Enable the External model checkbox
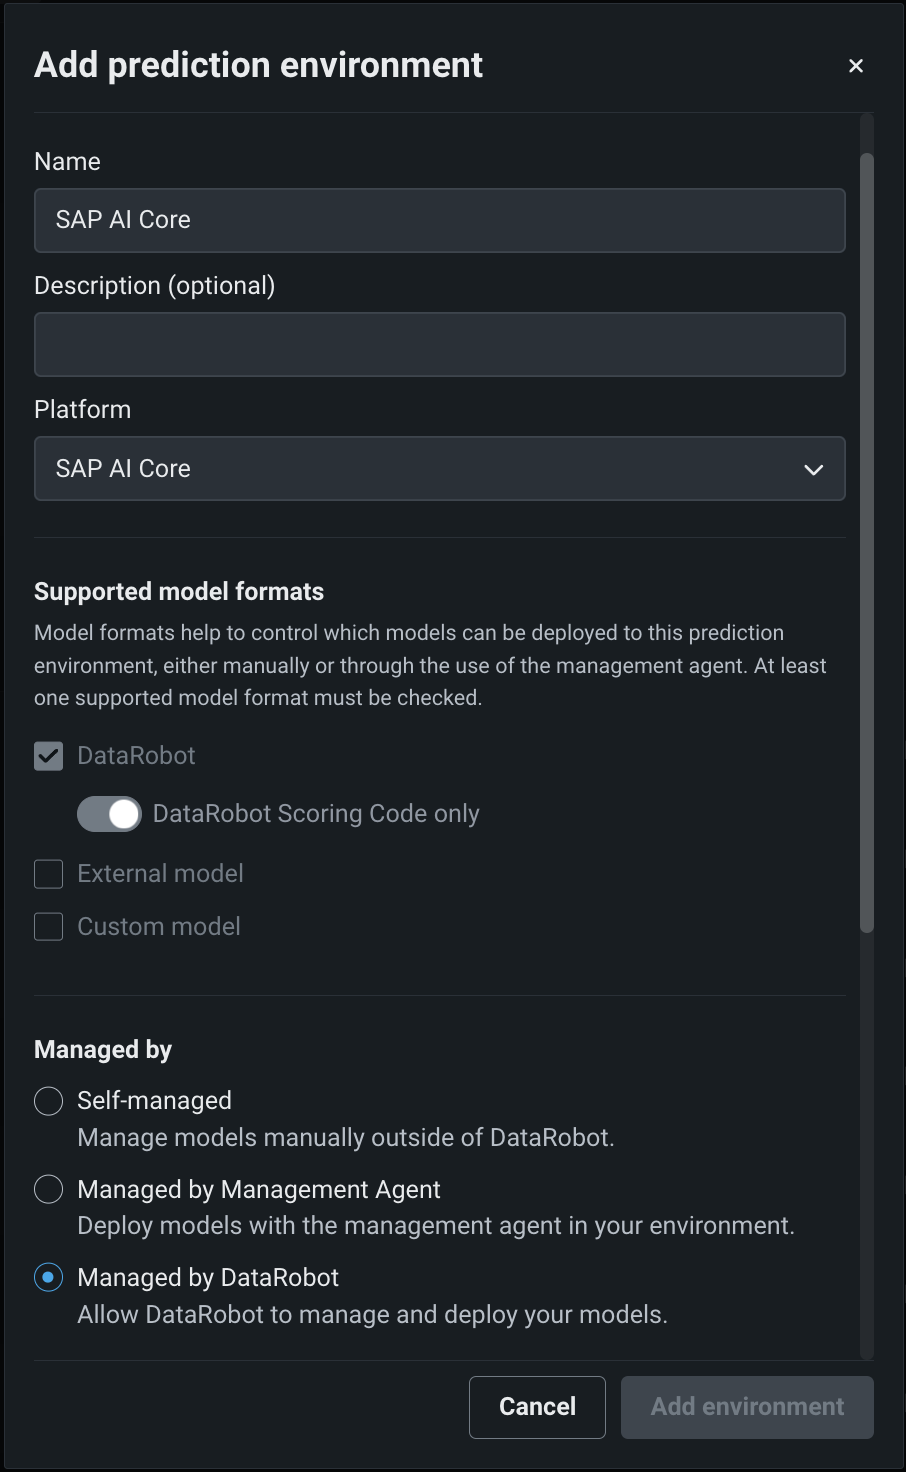 click(x=49, y=874)
